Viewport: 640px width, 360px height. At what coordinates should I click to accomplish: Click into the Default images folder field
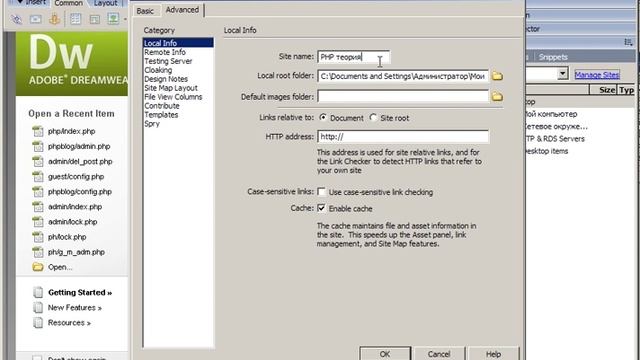point(403,97)
